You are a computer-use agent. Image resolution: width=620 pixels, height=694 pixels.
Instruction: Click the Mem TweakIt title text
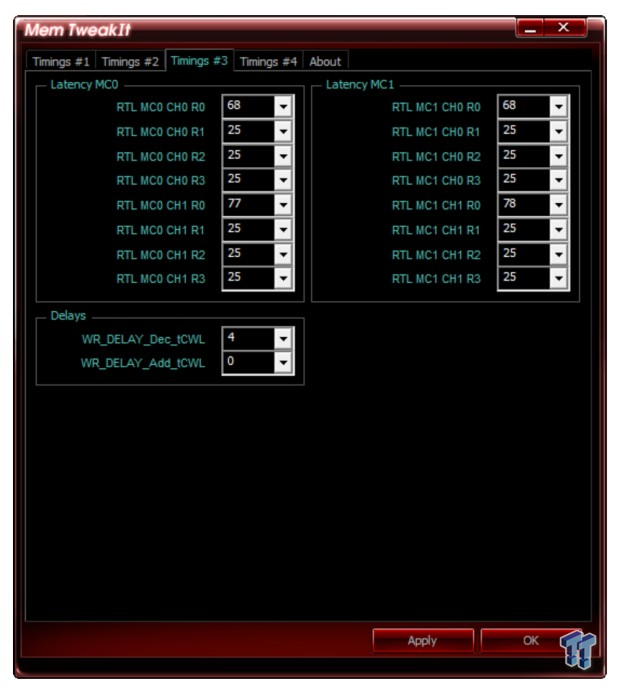point(77,30)
